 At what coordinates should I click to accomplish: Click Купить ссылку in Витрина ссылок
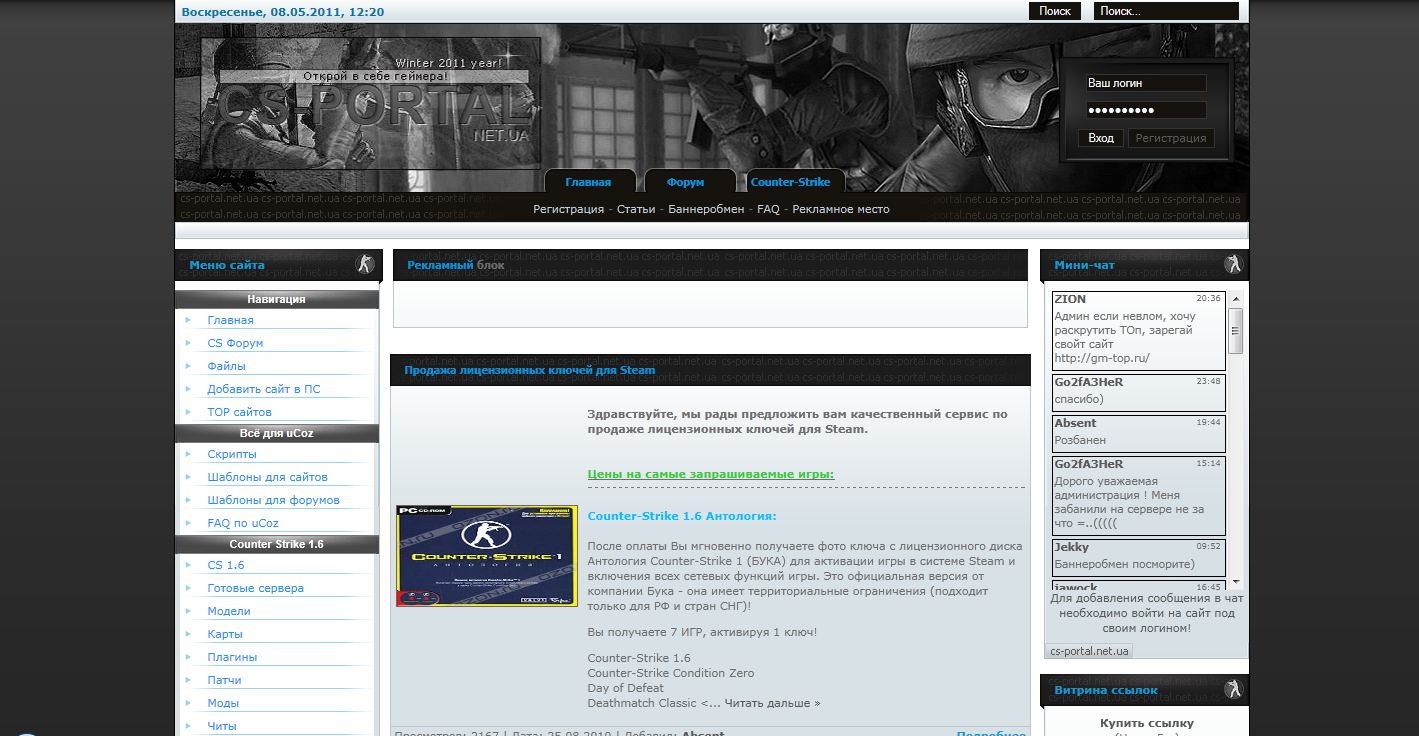coord(1146,723)
